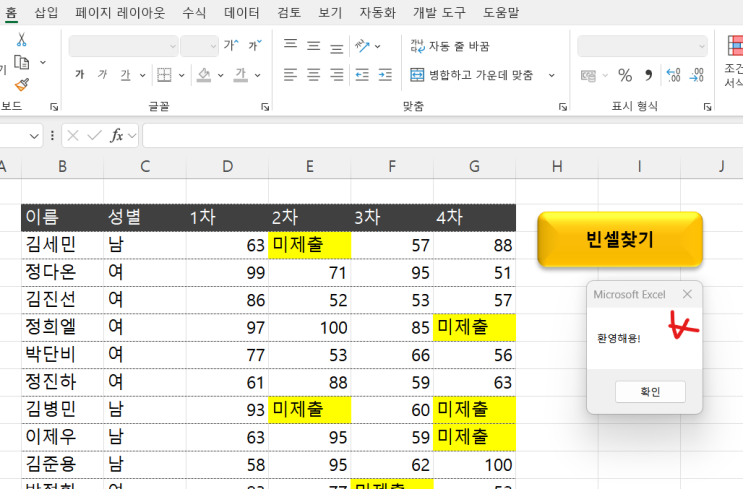Screen dimensions: 743x489
Task: Align text to the left
Action: [x=290, y=75]
